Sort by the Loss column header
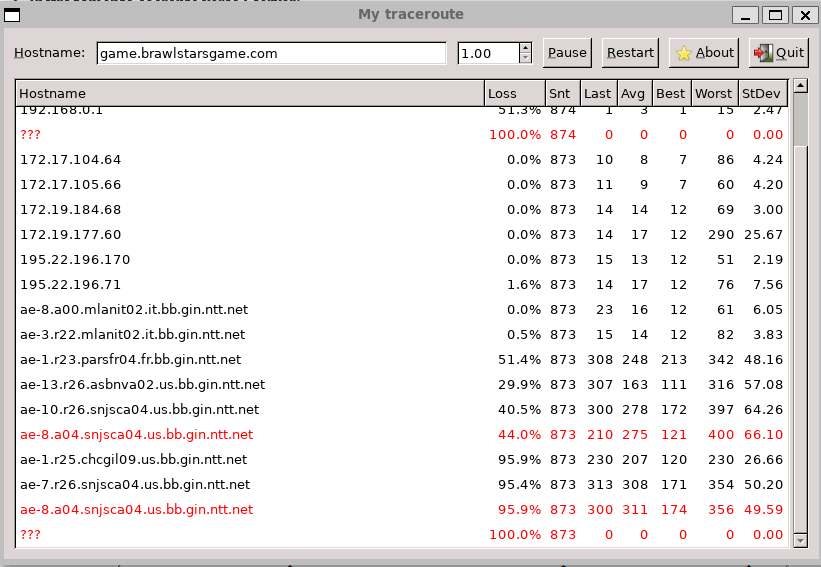Screen dimensions: 821x567 (514, 93)
